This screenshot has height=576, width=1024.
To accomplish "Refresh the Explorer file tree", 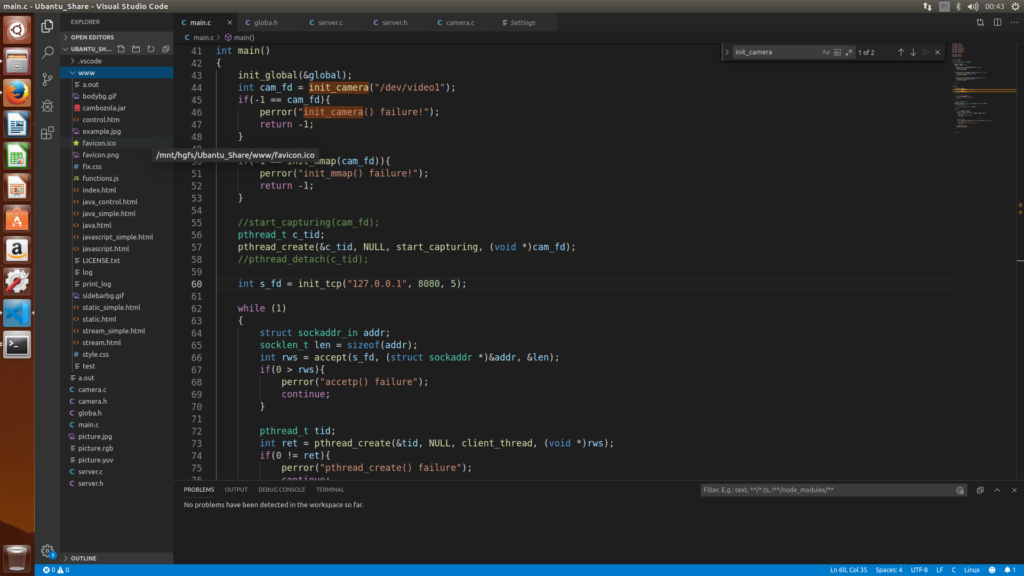I will click(151, 48).
